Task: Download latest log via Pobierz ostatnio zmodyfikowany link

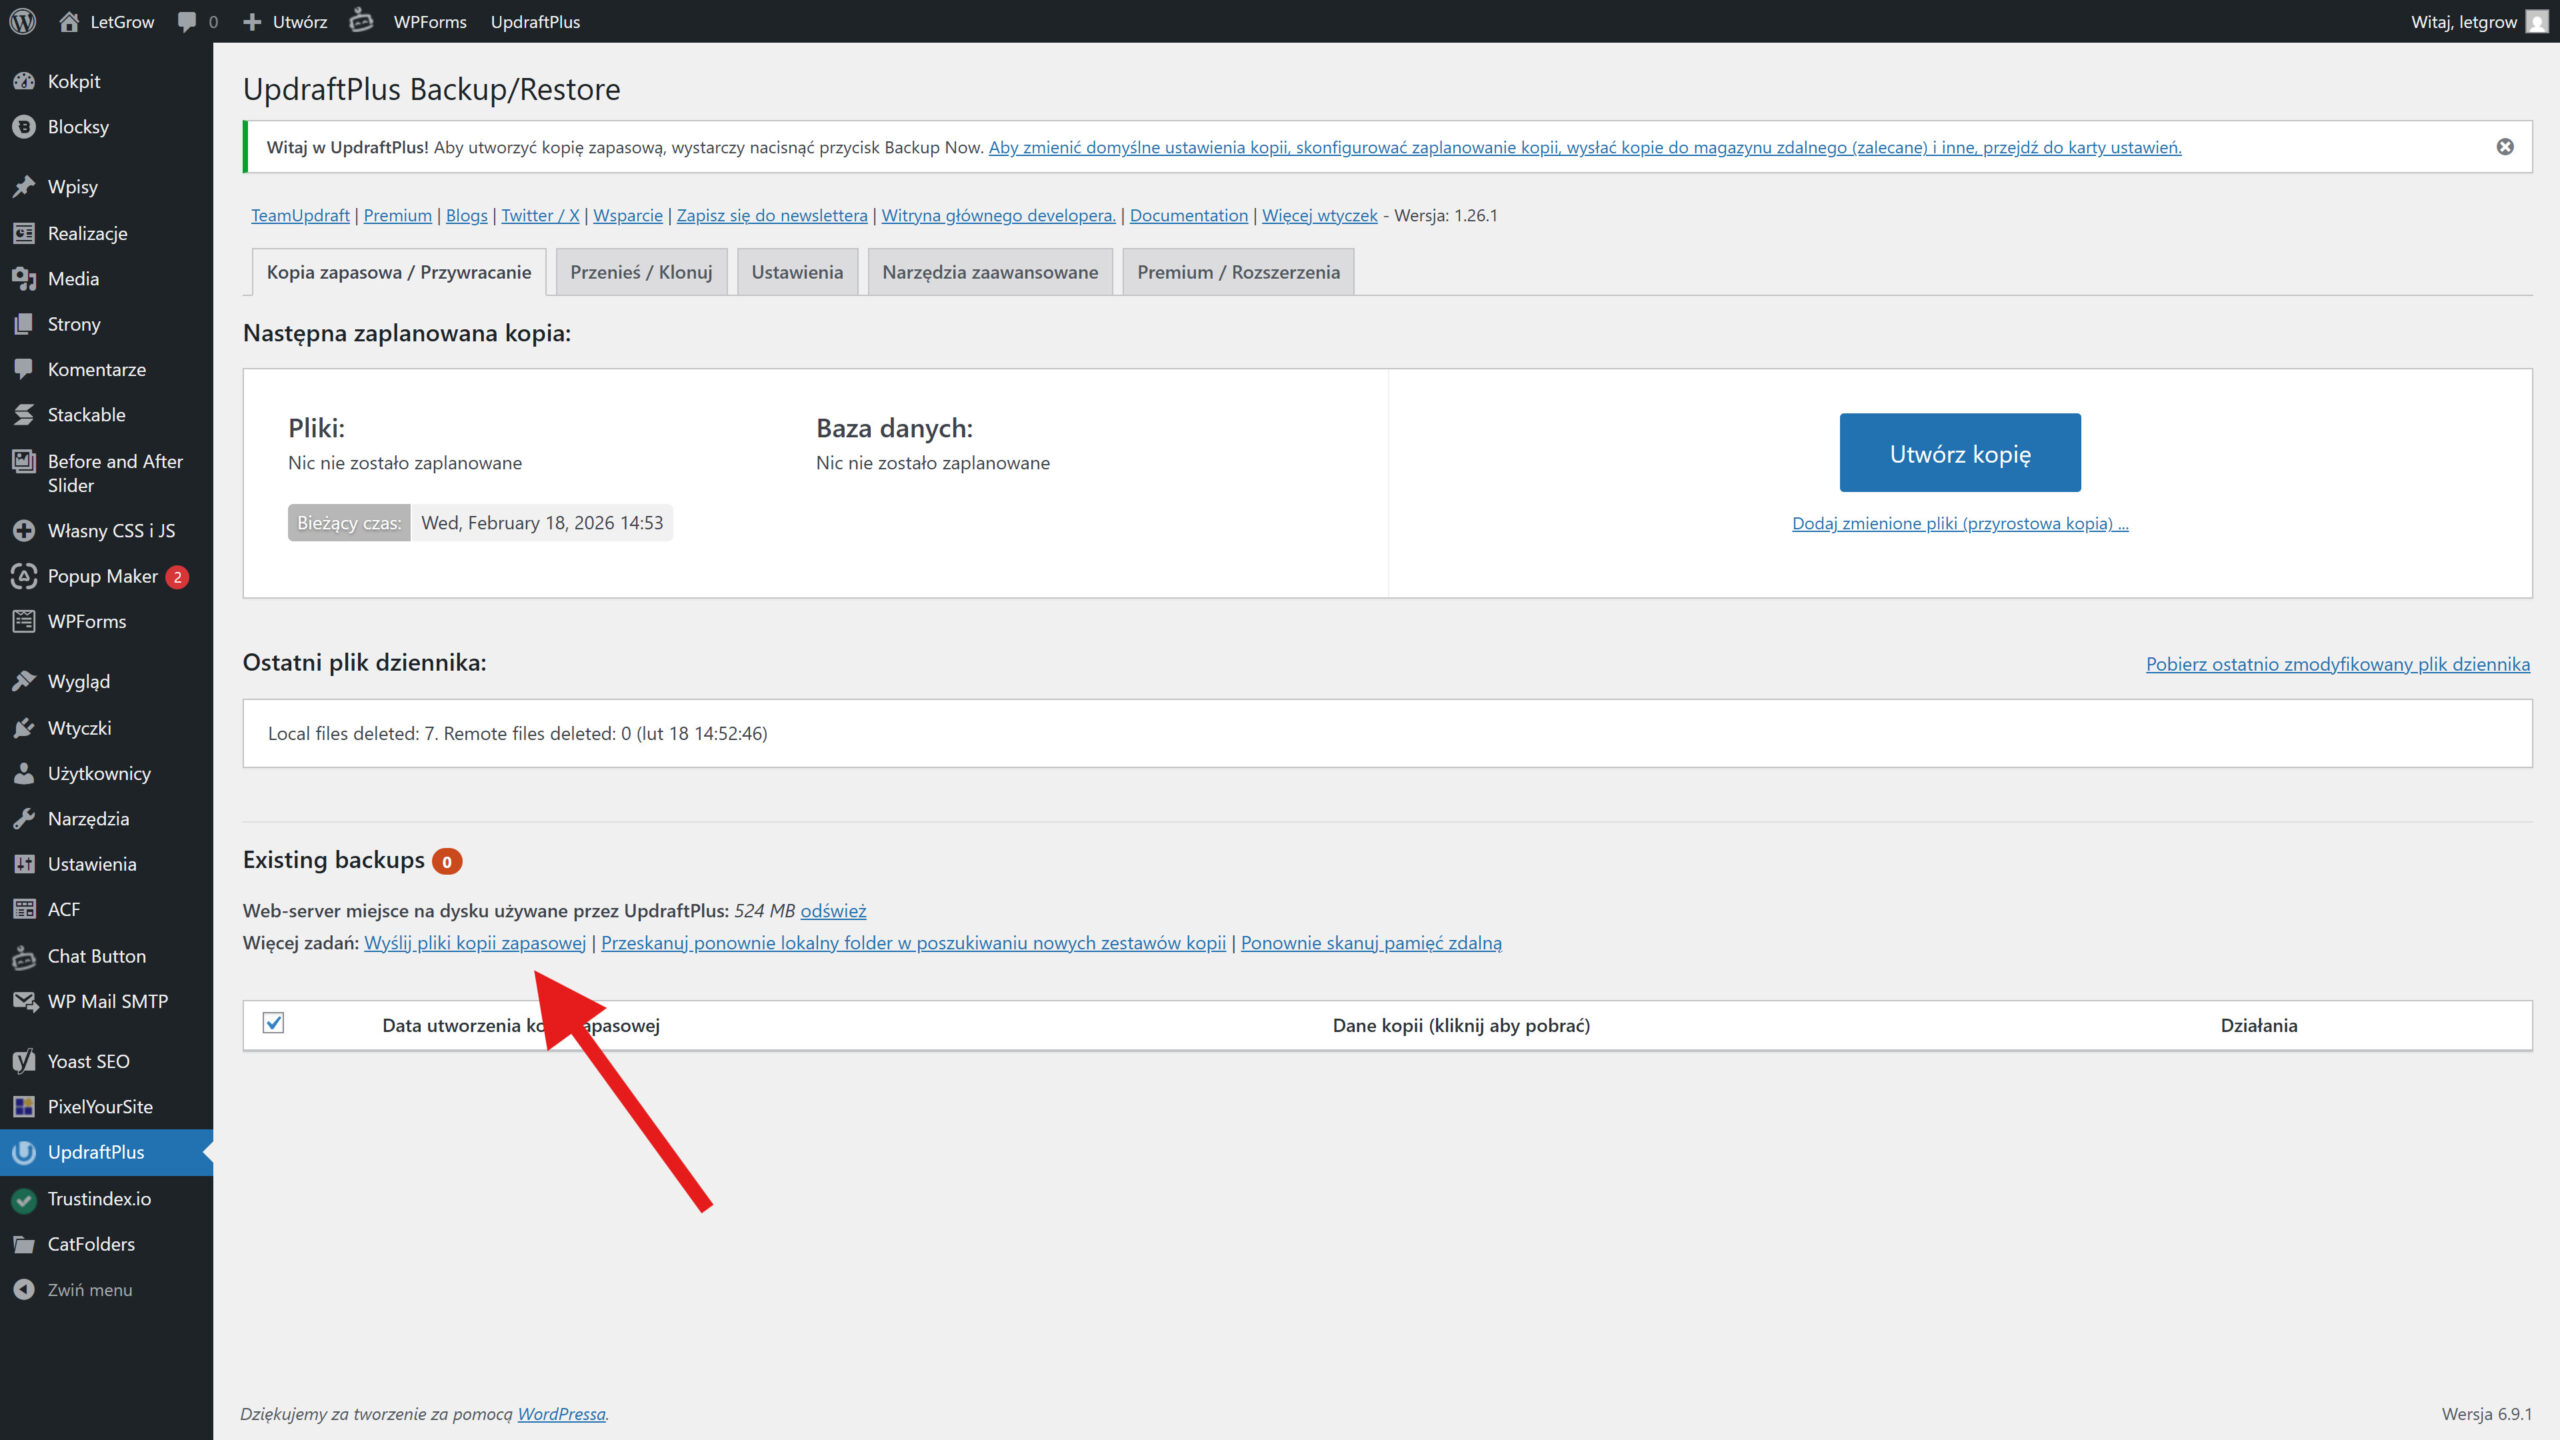Action: click(x=2337, y=664)
